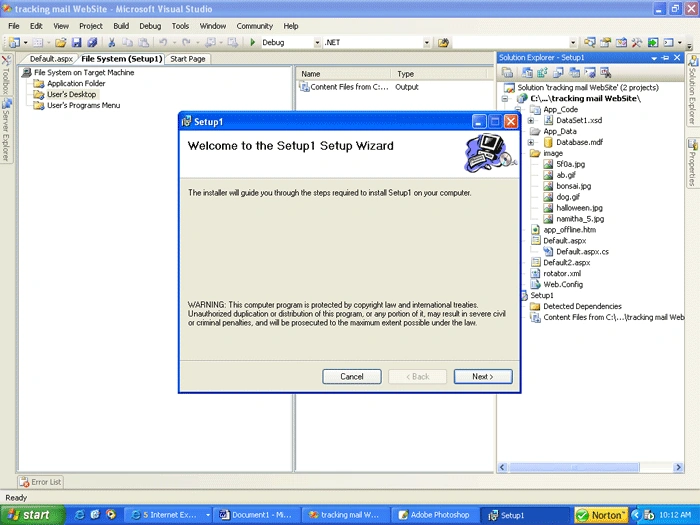
Task: Click the Solution Explorer horizontal scrollbar thumb
Action: point(574,467)
